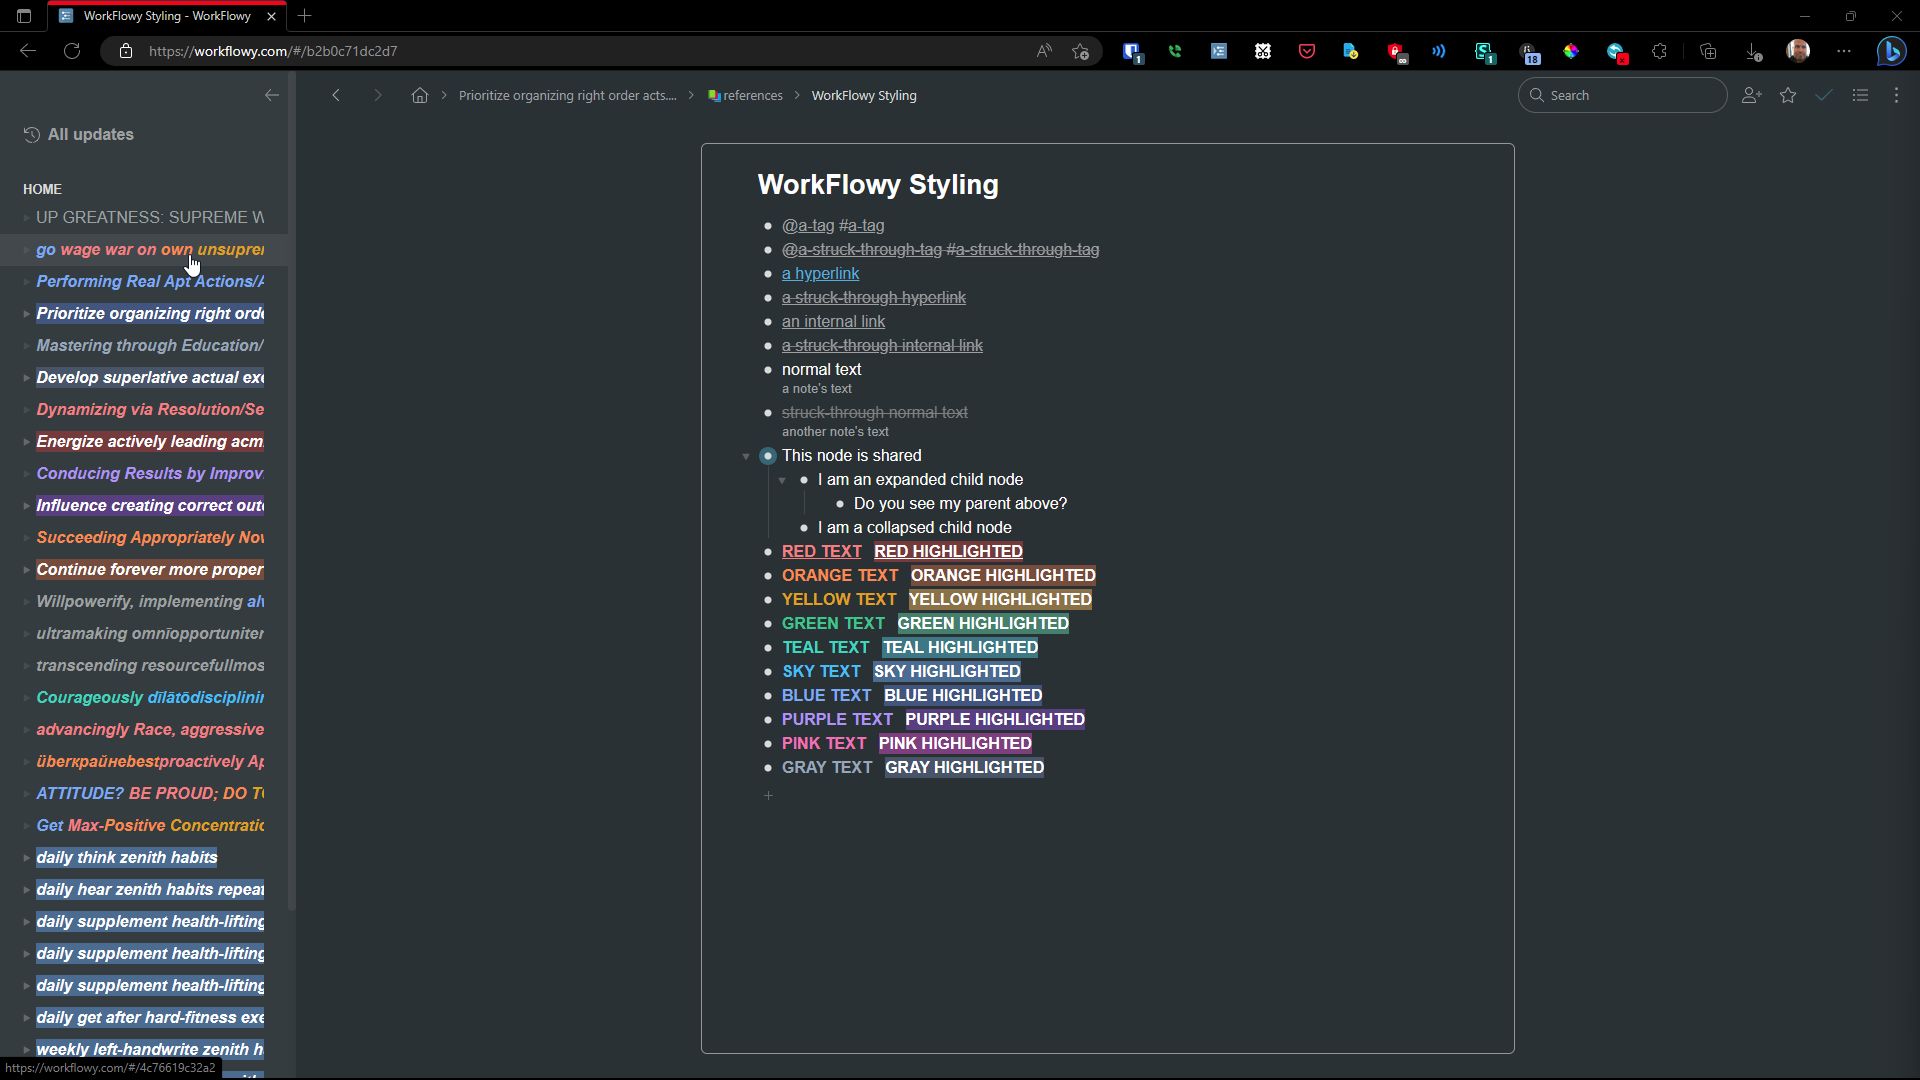
Task: Click the star/bookmark icon for this page
Action: tap(1788, 95)
